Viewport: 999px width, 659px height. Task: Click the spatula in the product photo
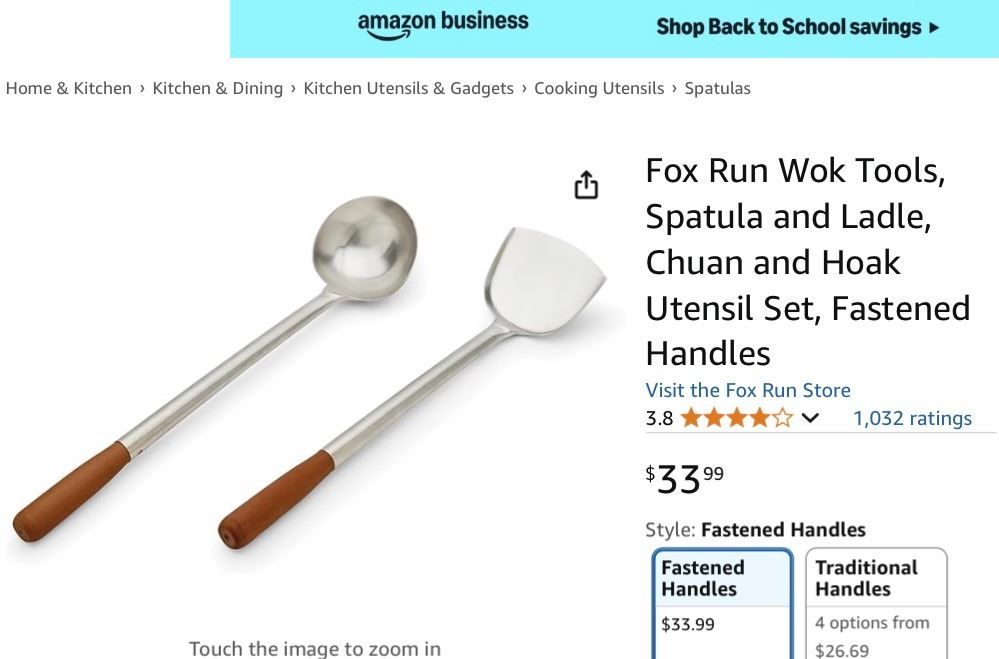pyautogui.click(x=414, y=389)
